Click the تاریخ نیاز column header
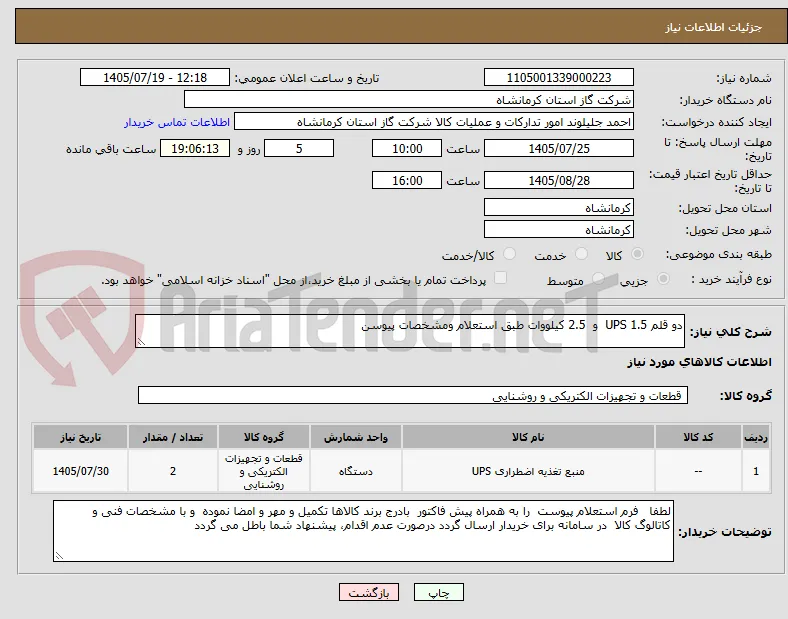The width and height of the screenshot is (788, 619). click(80, 437)
